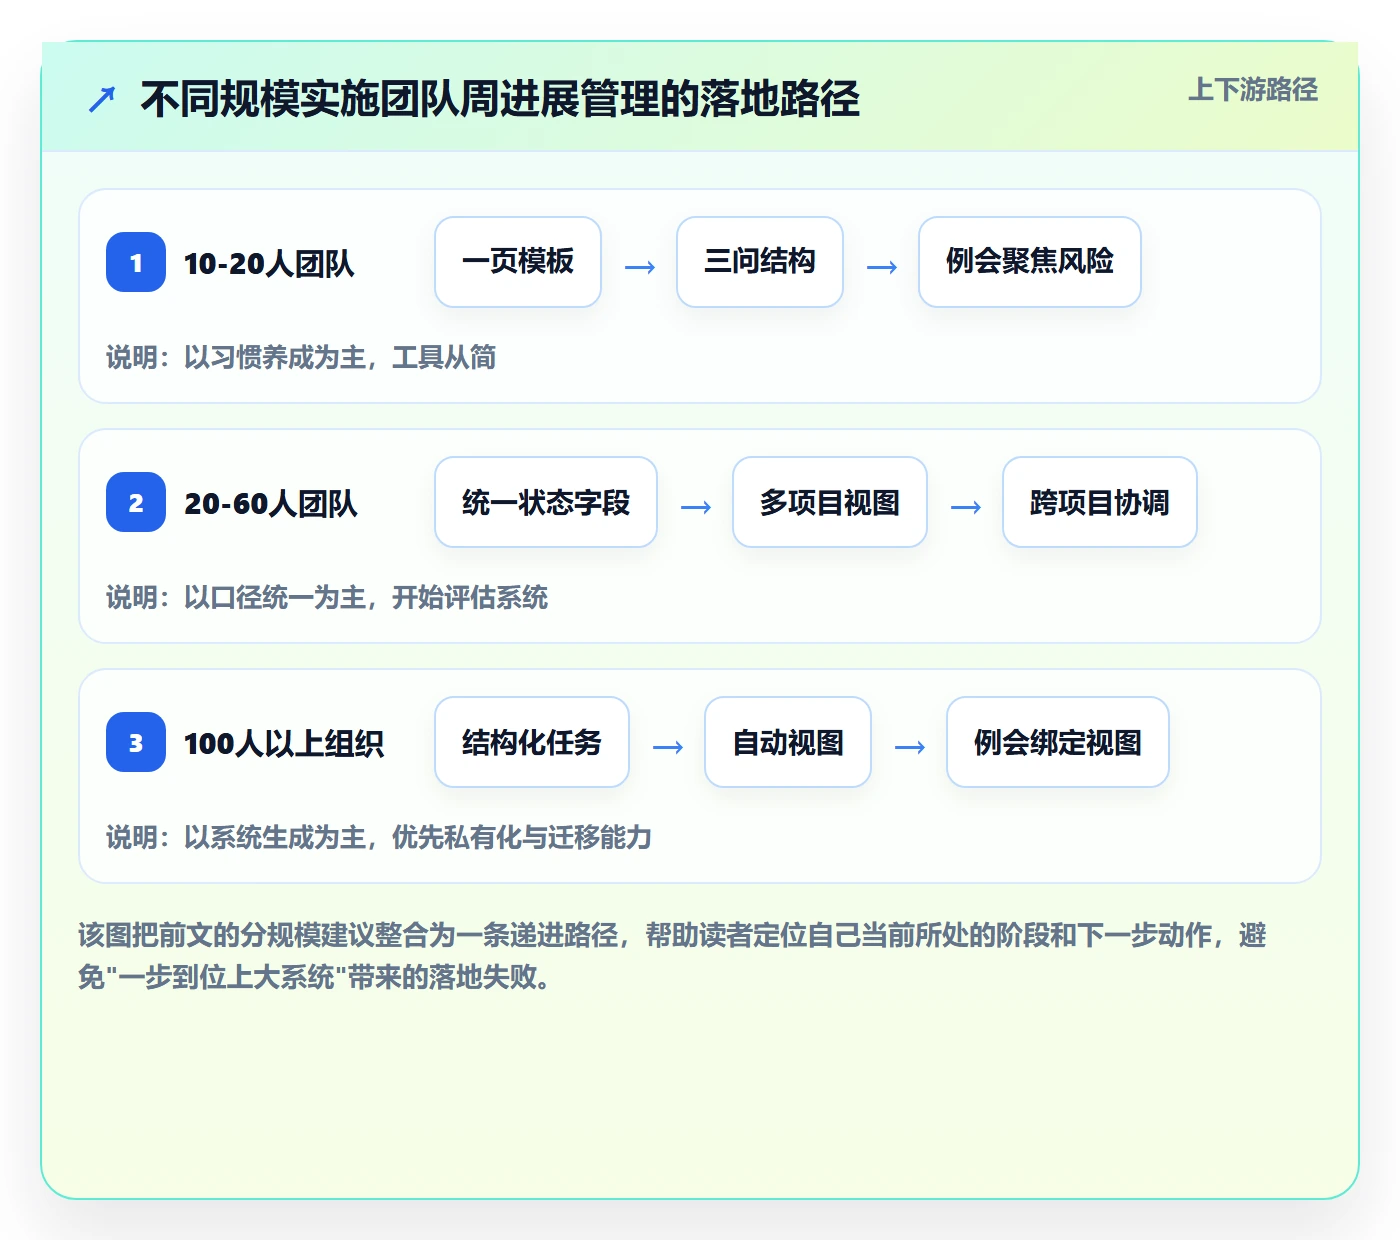Choose the 例会绑定视图 step box
Image resolution: width=1400 pixels, height=1240 pixels.
coord(1058,742)
